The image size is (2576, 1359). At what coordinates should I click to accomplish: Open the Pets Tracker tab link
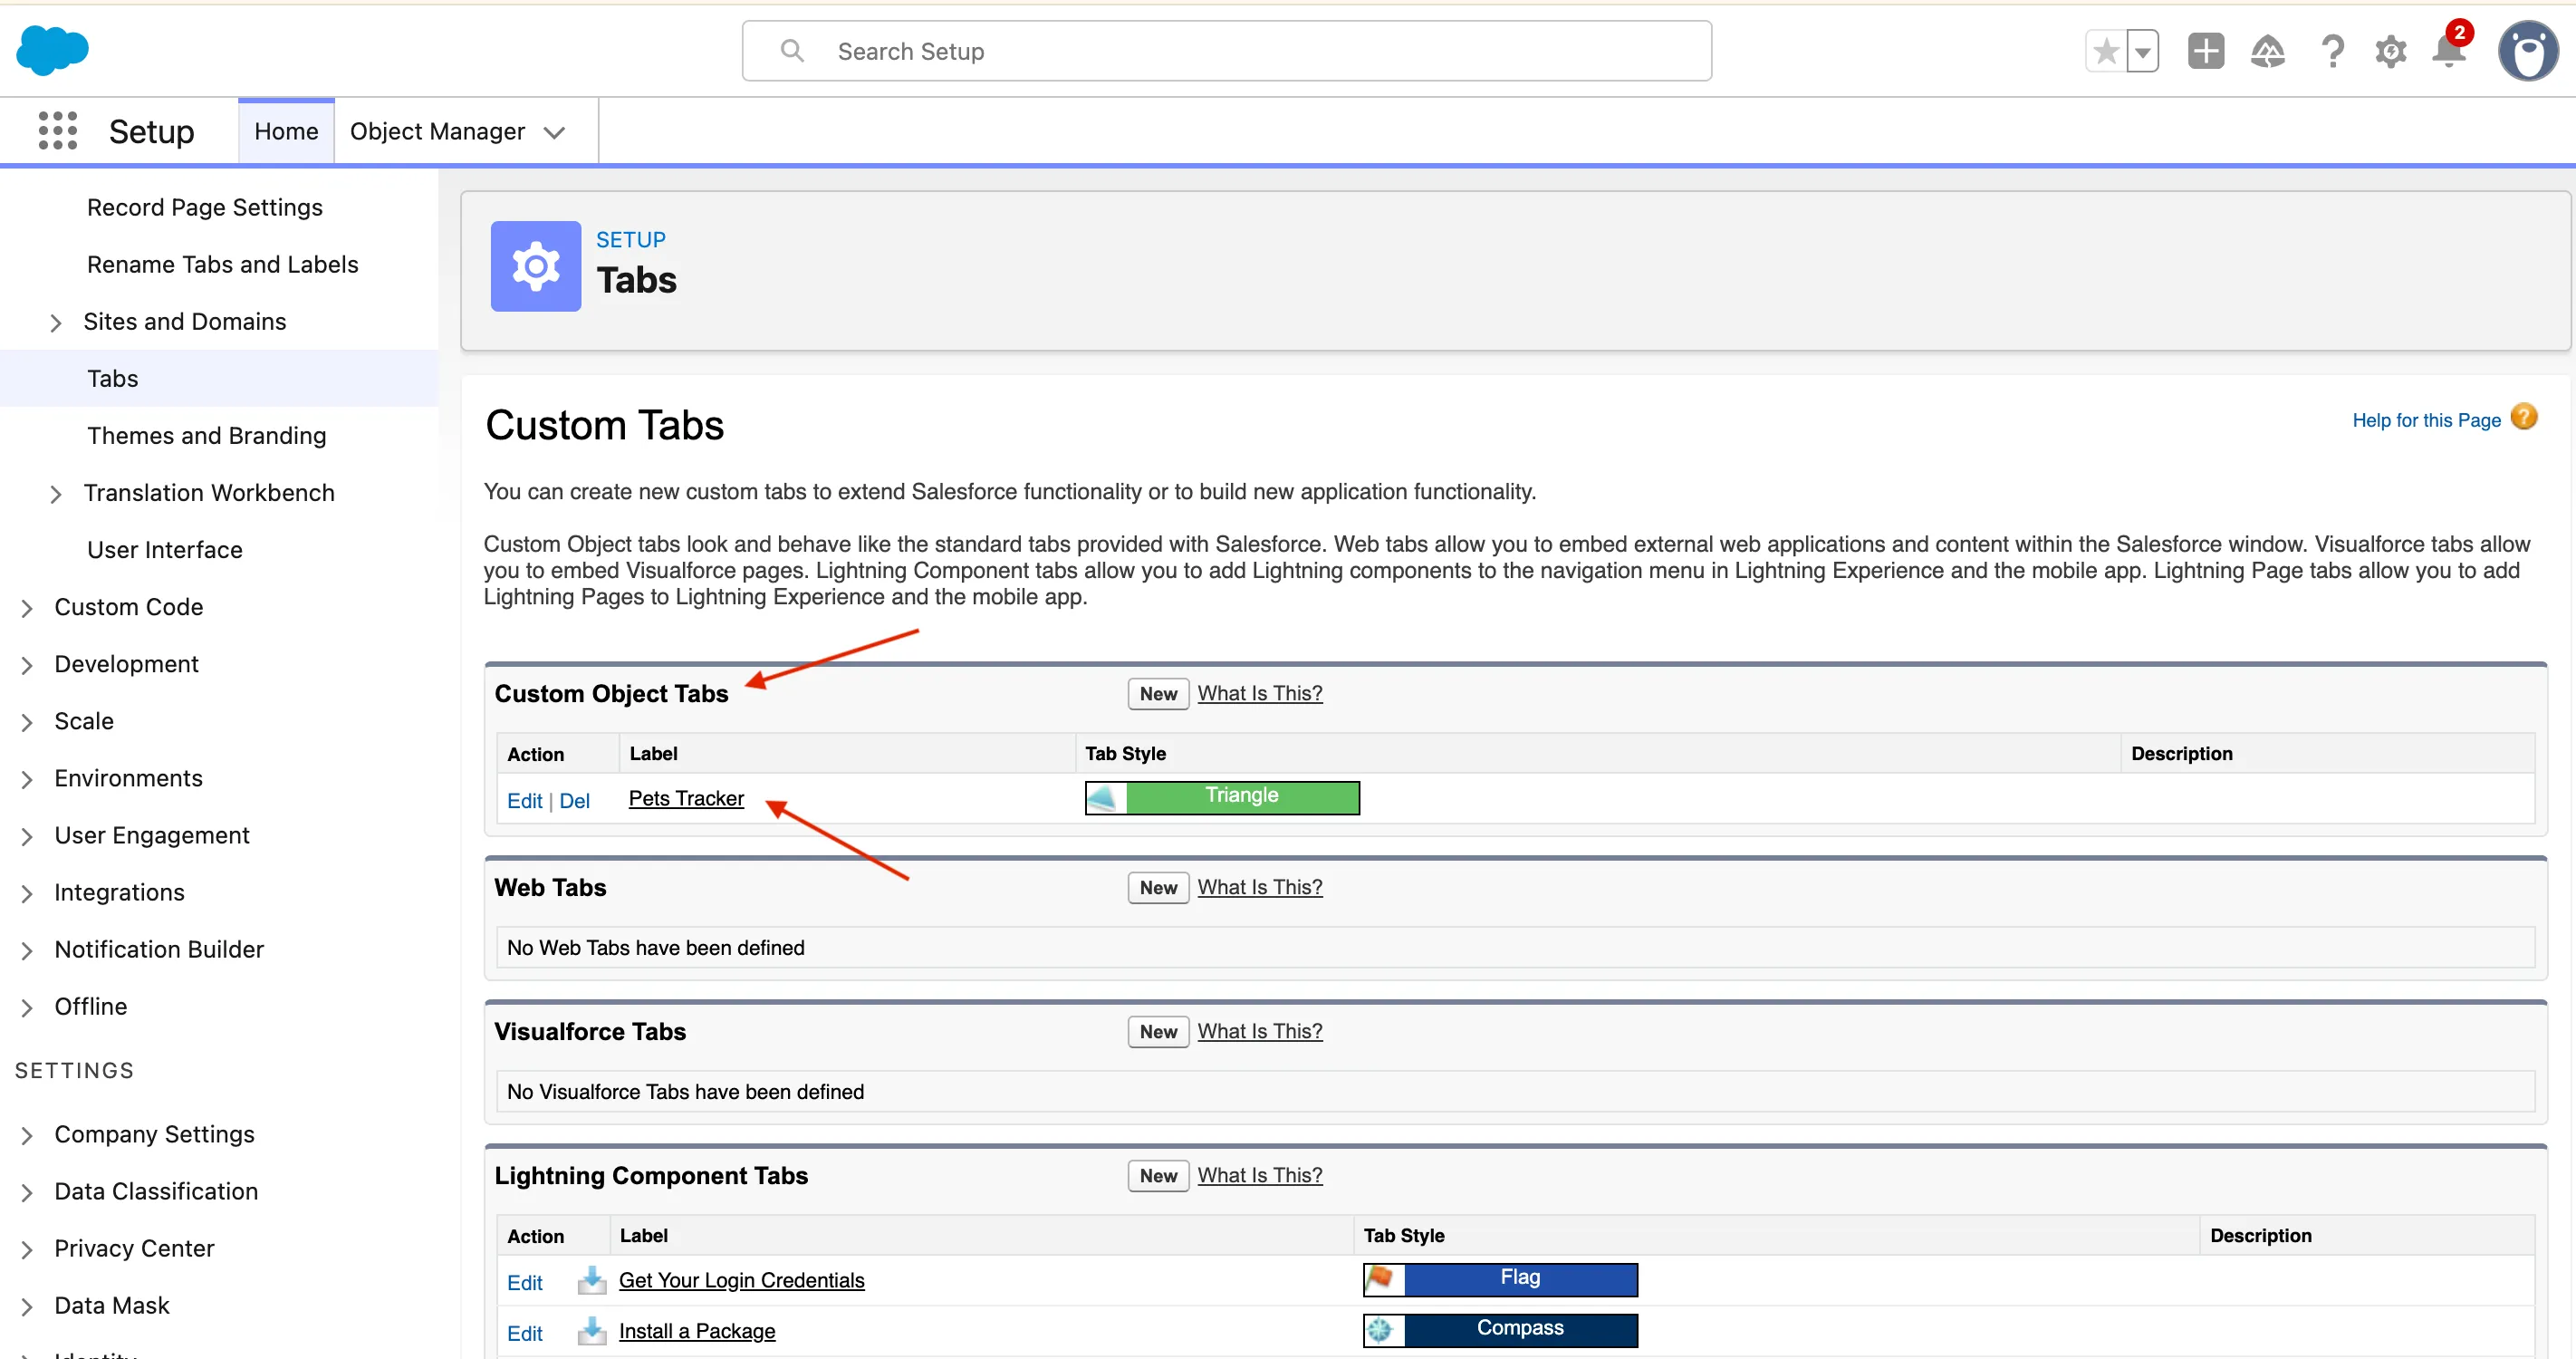click(x=686, y=798)
